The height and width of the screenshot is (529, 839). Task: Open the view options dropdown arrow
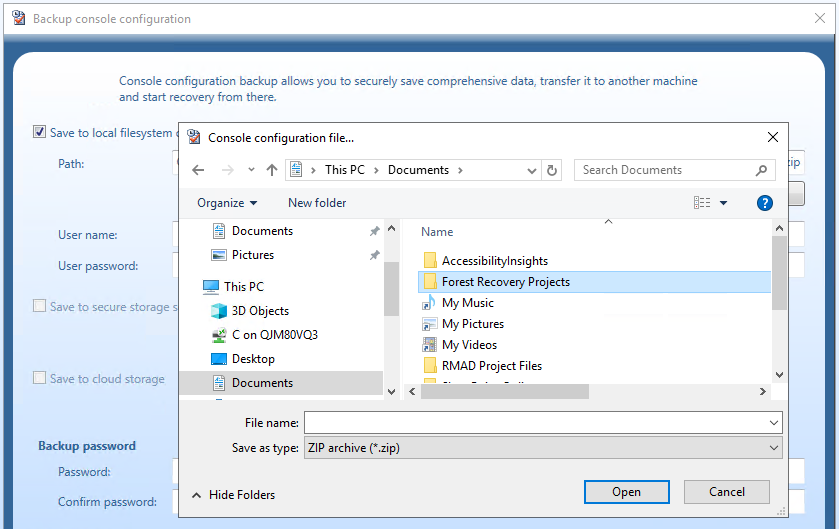723,203
